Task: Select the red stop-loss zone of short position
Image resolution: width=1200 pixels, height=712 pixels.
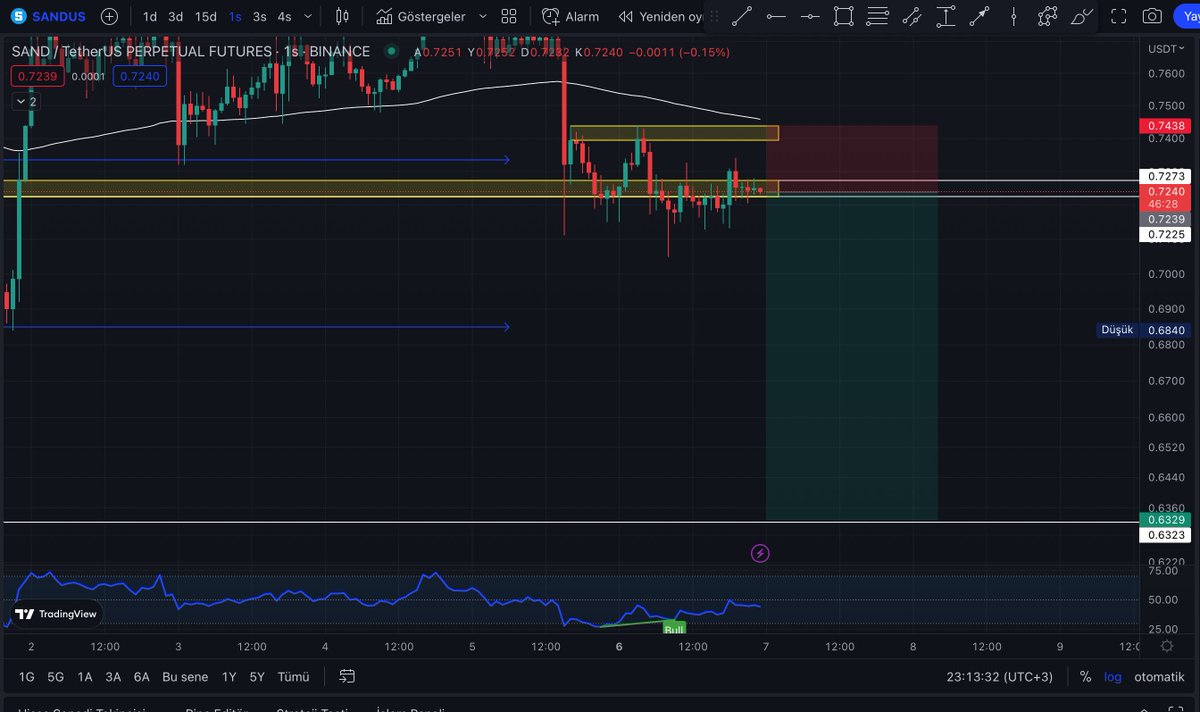Action: [851, 159]
